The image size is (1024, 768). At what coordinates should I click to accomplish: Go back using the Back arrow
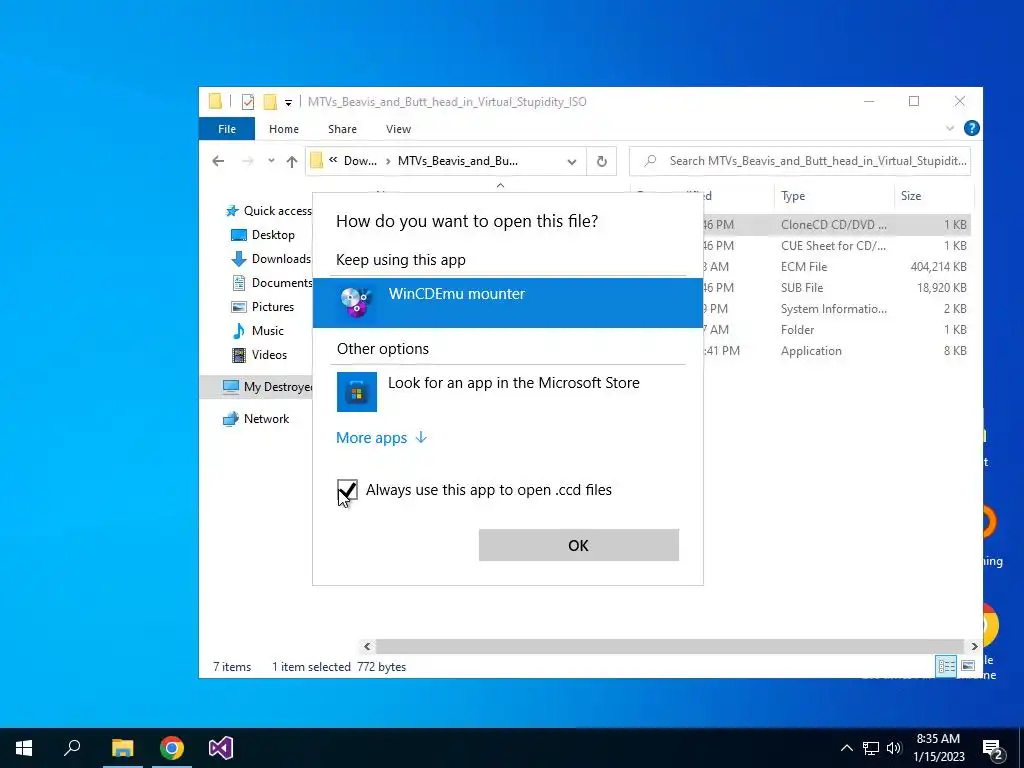pyautogui.click(x=218, y=161)
